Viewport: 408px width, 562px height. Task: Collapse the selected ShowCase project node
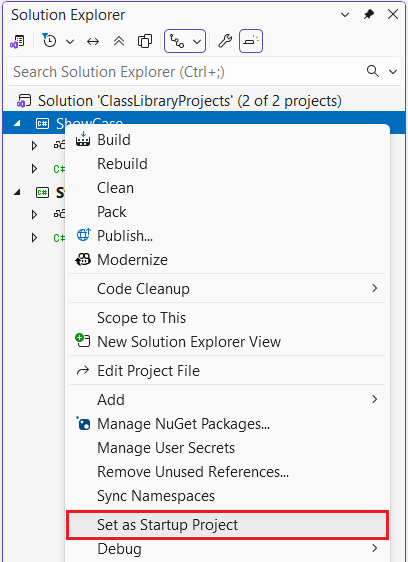click(17, 124)
